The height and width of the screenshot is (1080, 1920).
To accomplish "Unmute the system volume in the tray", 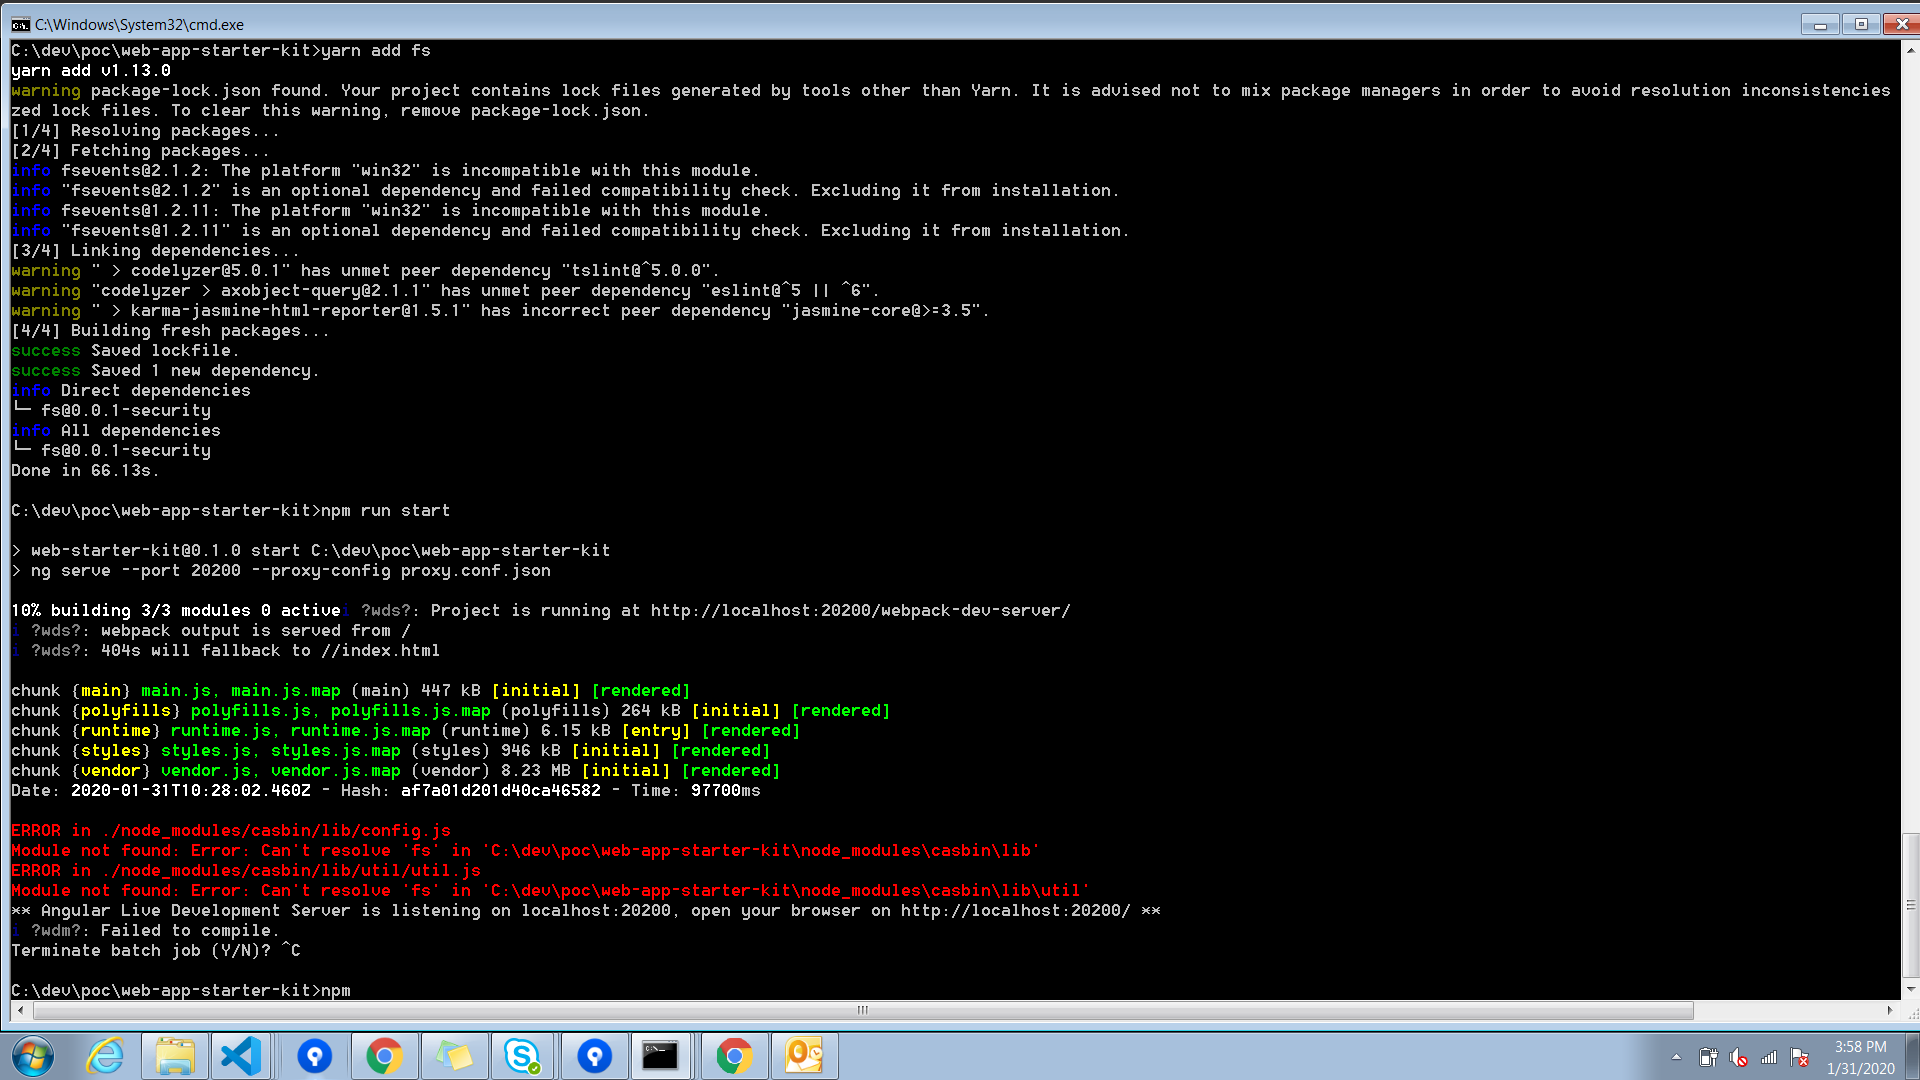I will pos(1739,1056).
